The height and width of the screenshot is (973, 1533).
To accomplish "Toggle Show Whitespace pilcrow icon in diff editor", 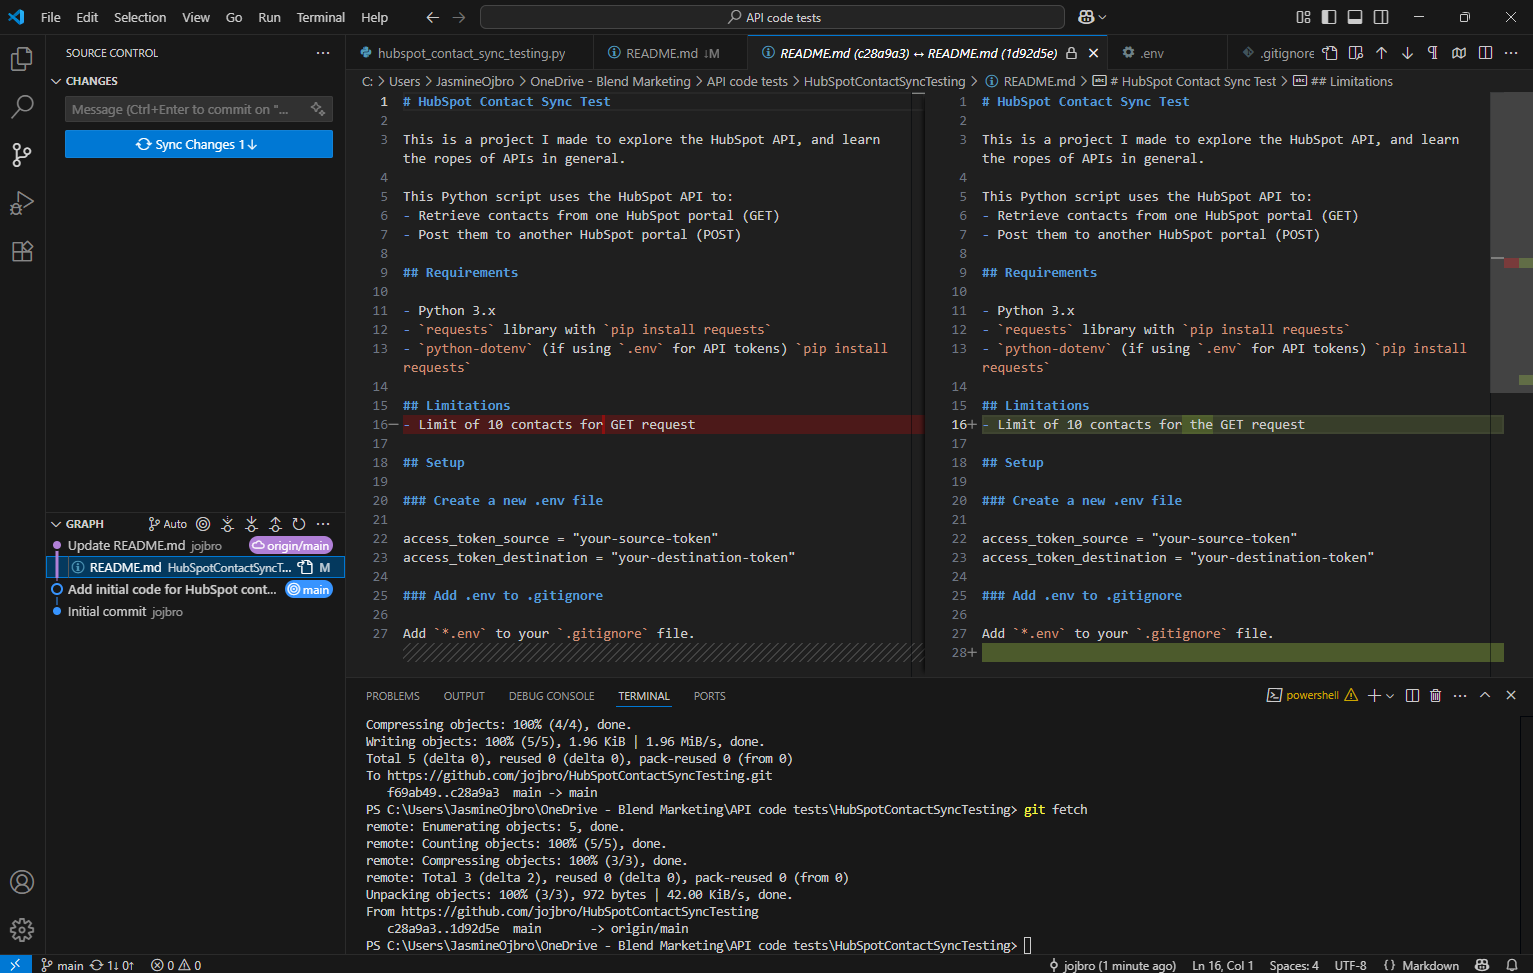I will coord(1433,52).
